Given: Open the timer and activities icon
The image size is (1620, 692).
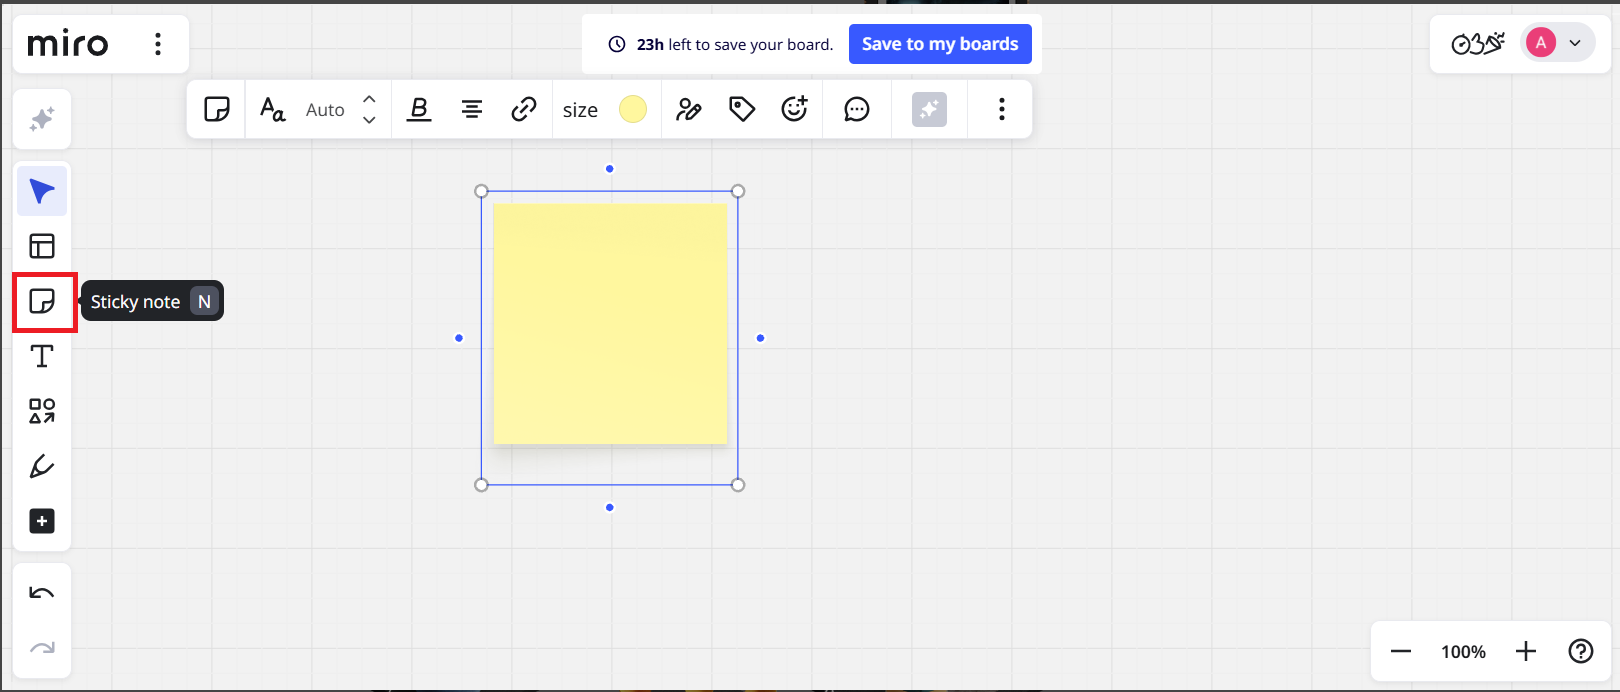Looking at the screenshot, I should tap(1478, 43).
